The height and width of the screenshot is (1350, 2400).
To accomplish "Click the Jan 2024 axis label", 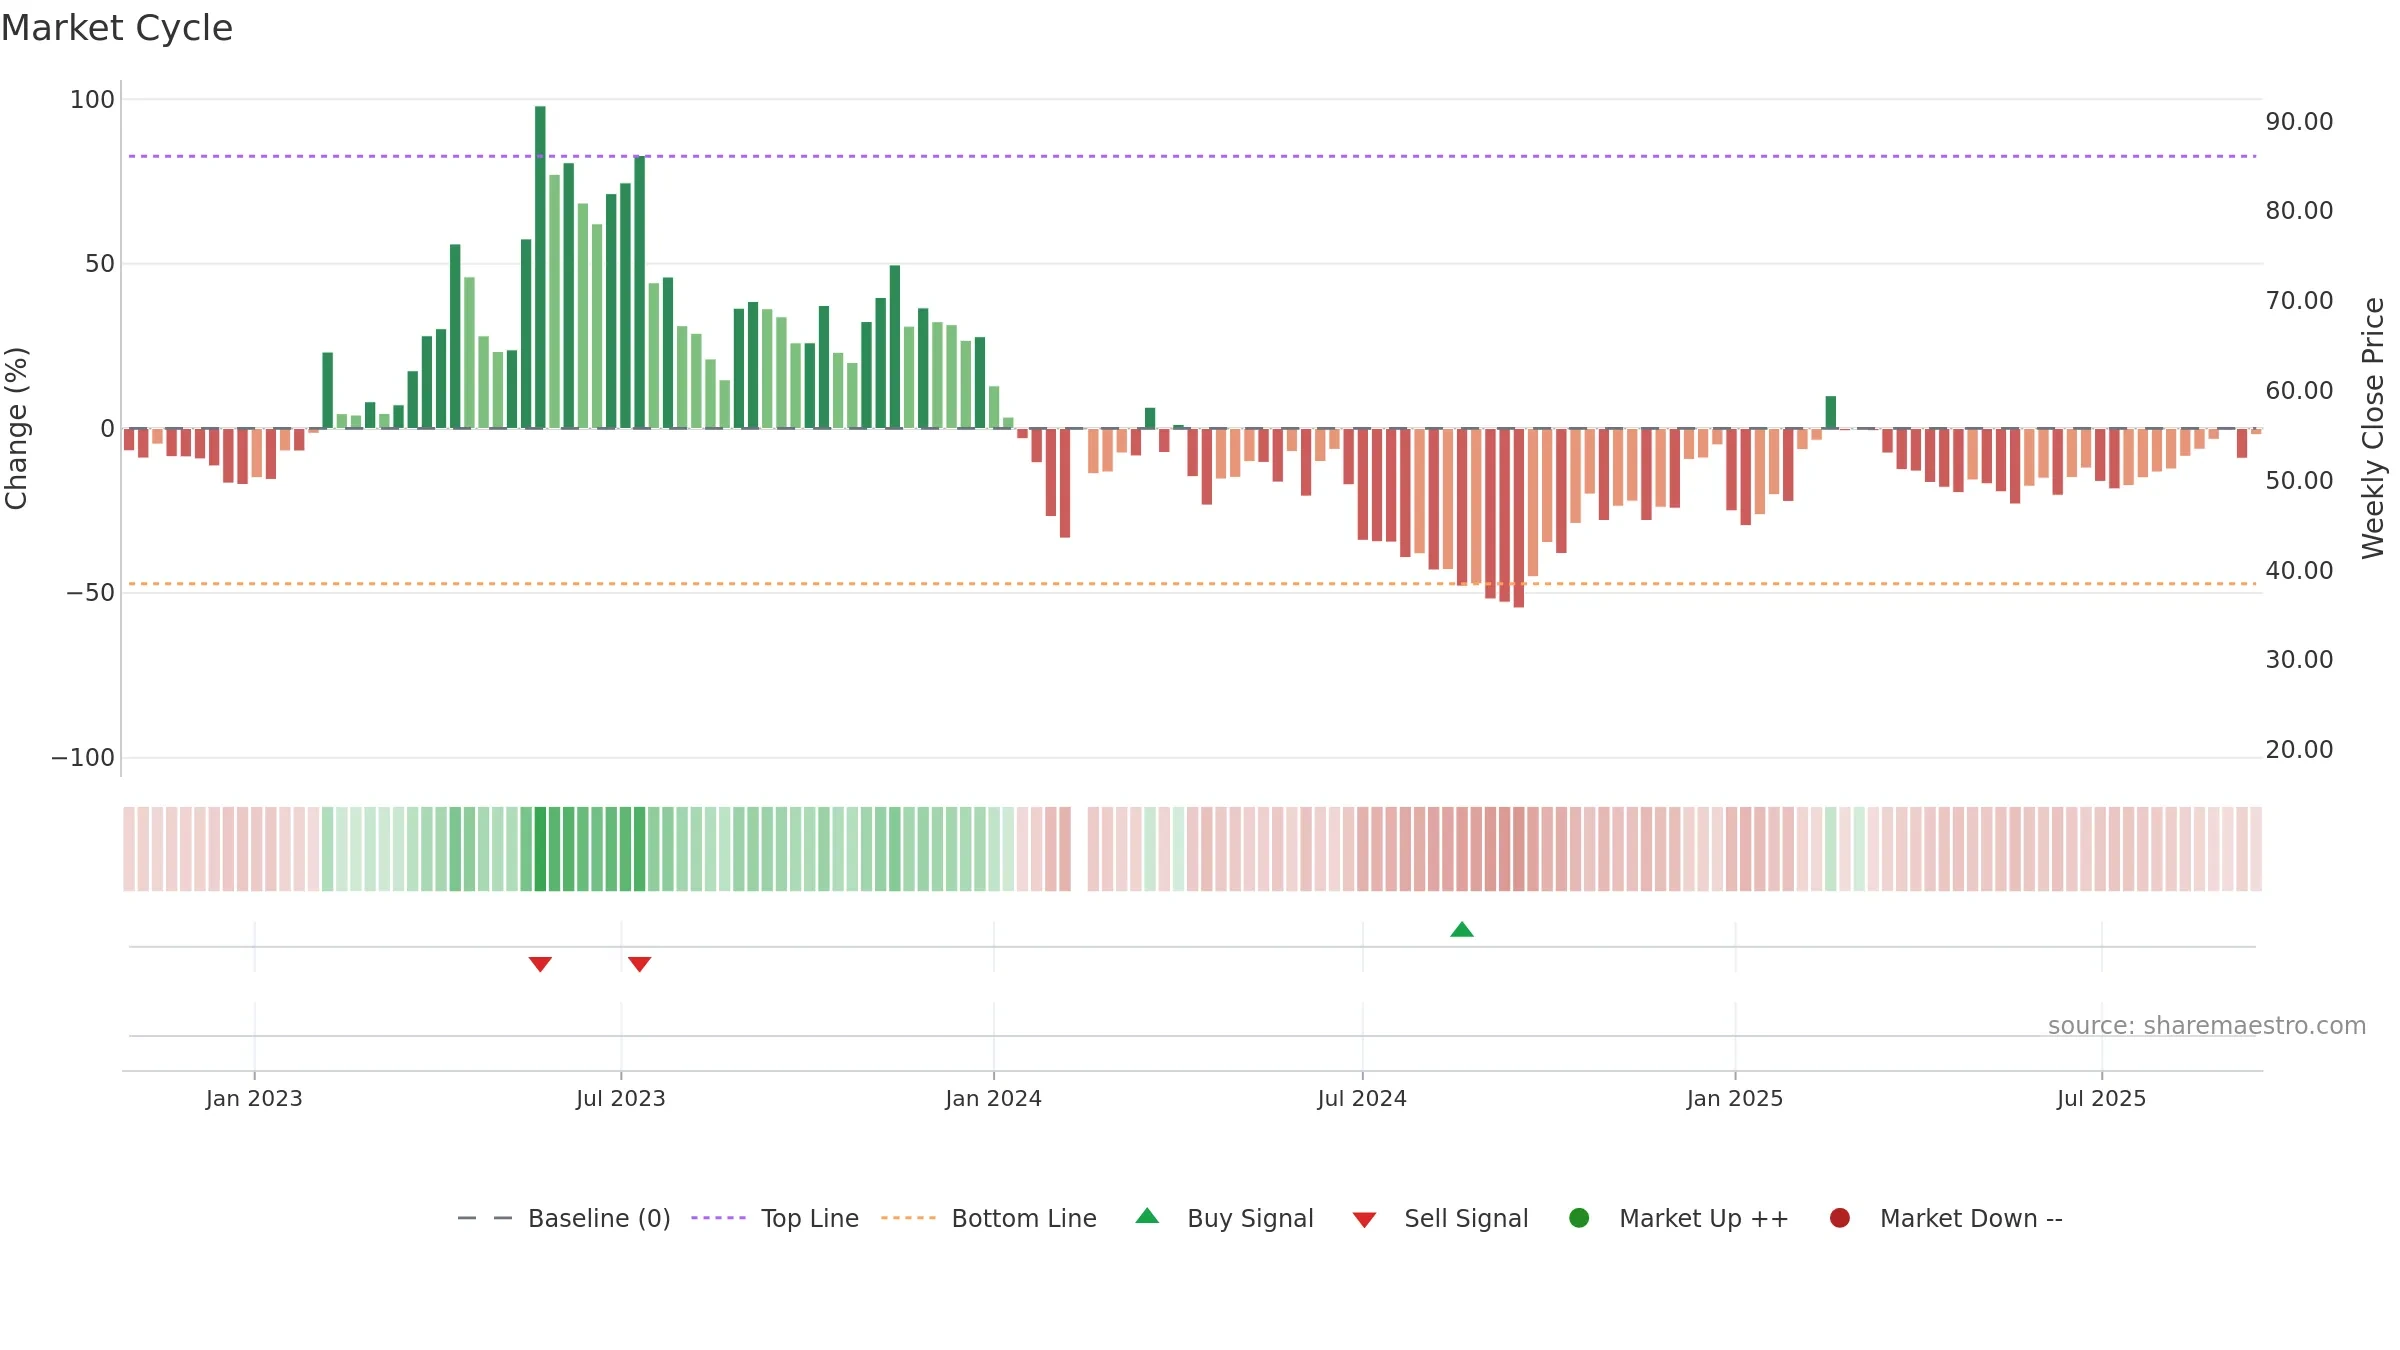I will tap(993, 1098).
